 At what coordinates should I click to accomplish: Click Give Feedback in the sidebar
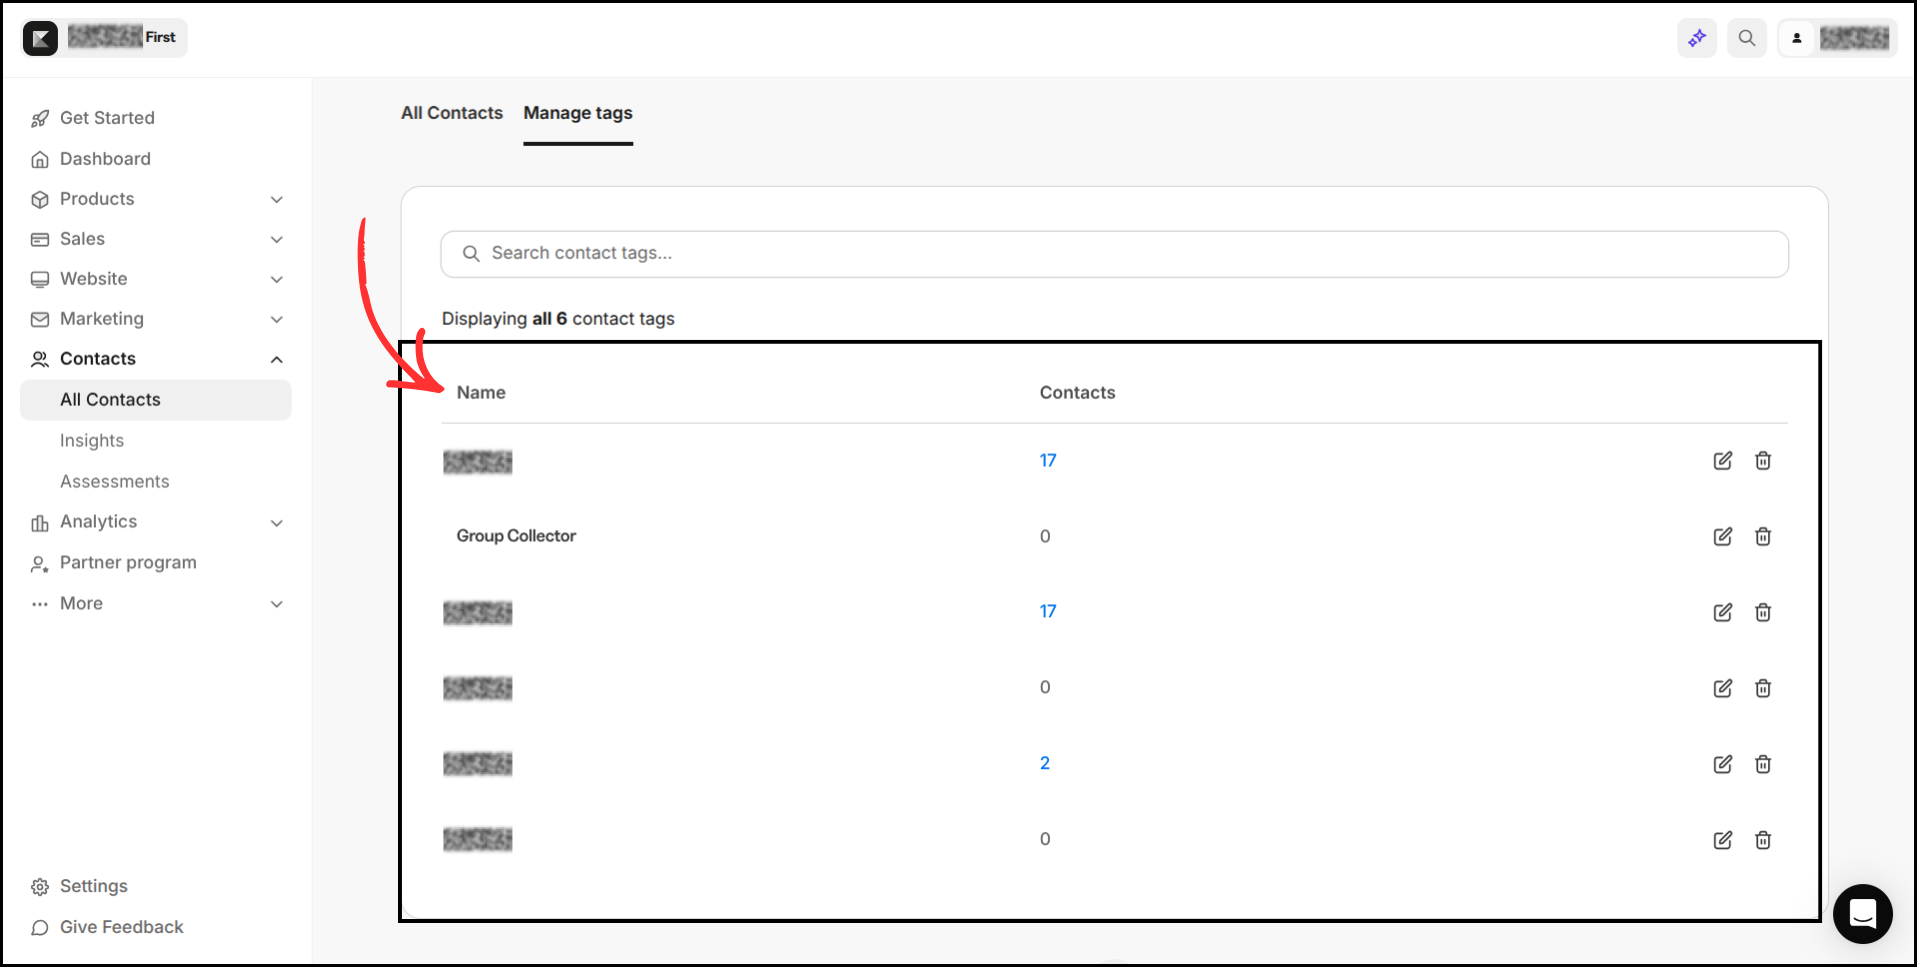120,927
